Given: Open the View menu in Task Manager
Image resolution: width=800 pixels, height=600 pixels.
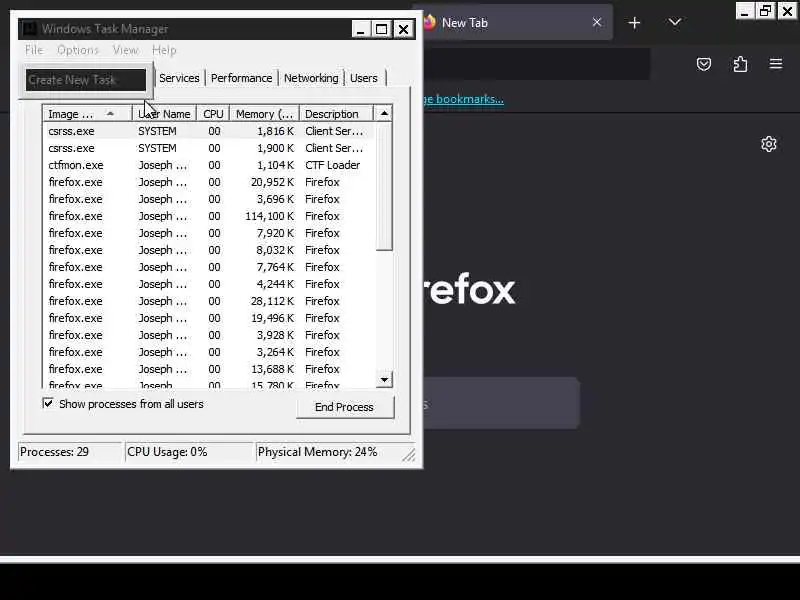Looking at the screenshot, I should [x=126, y=50].
